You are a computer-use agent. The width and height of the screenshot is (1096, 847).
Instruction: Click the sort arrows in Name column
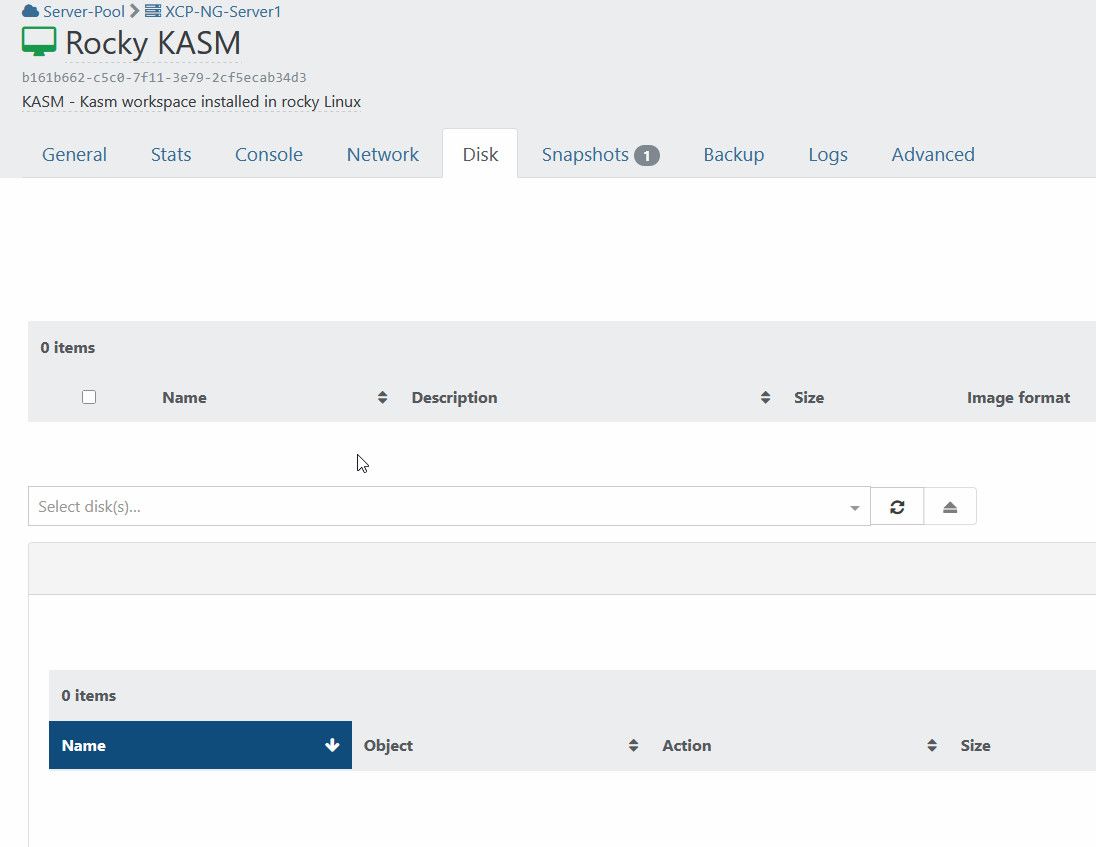click(382, 398)
